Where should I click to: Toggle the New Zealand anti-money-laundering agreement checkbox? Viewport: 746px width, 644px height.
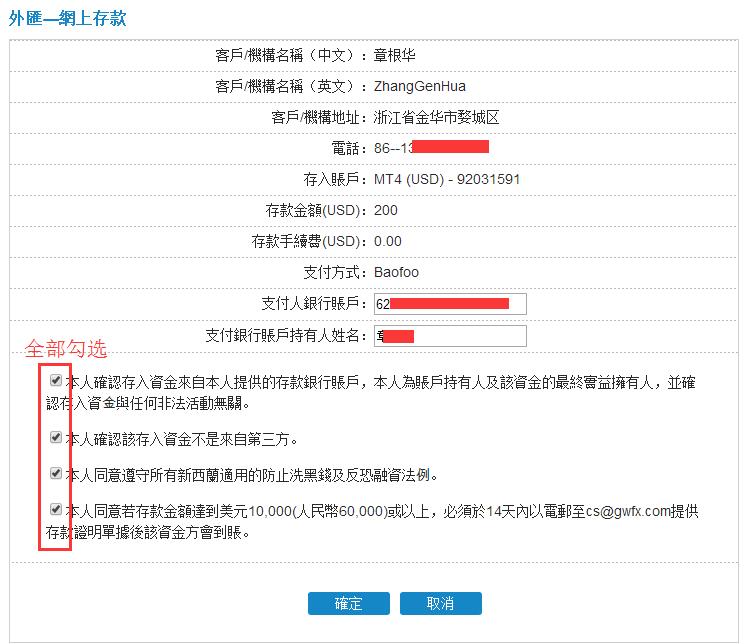click(x=56, y=473)
